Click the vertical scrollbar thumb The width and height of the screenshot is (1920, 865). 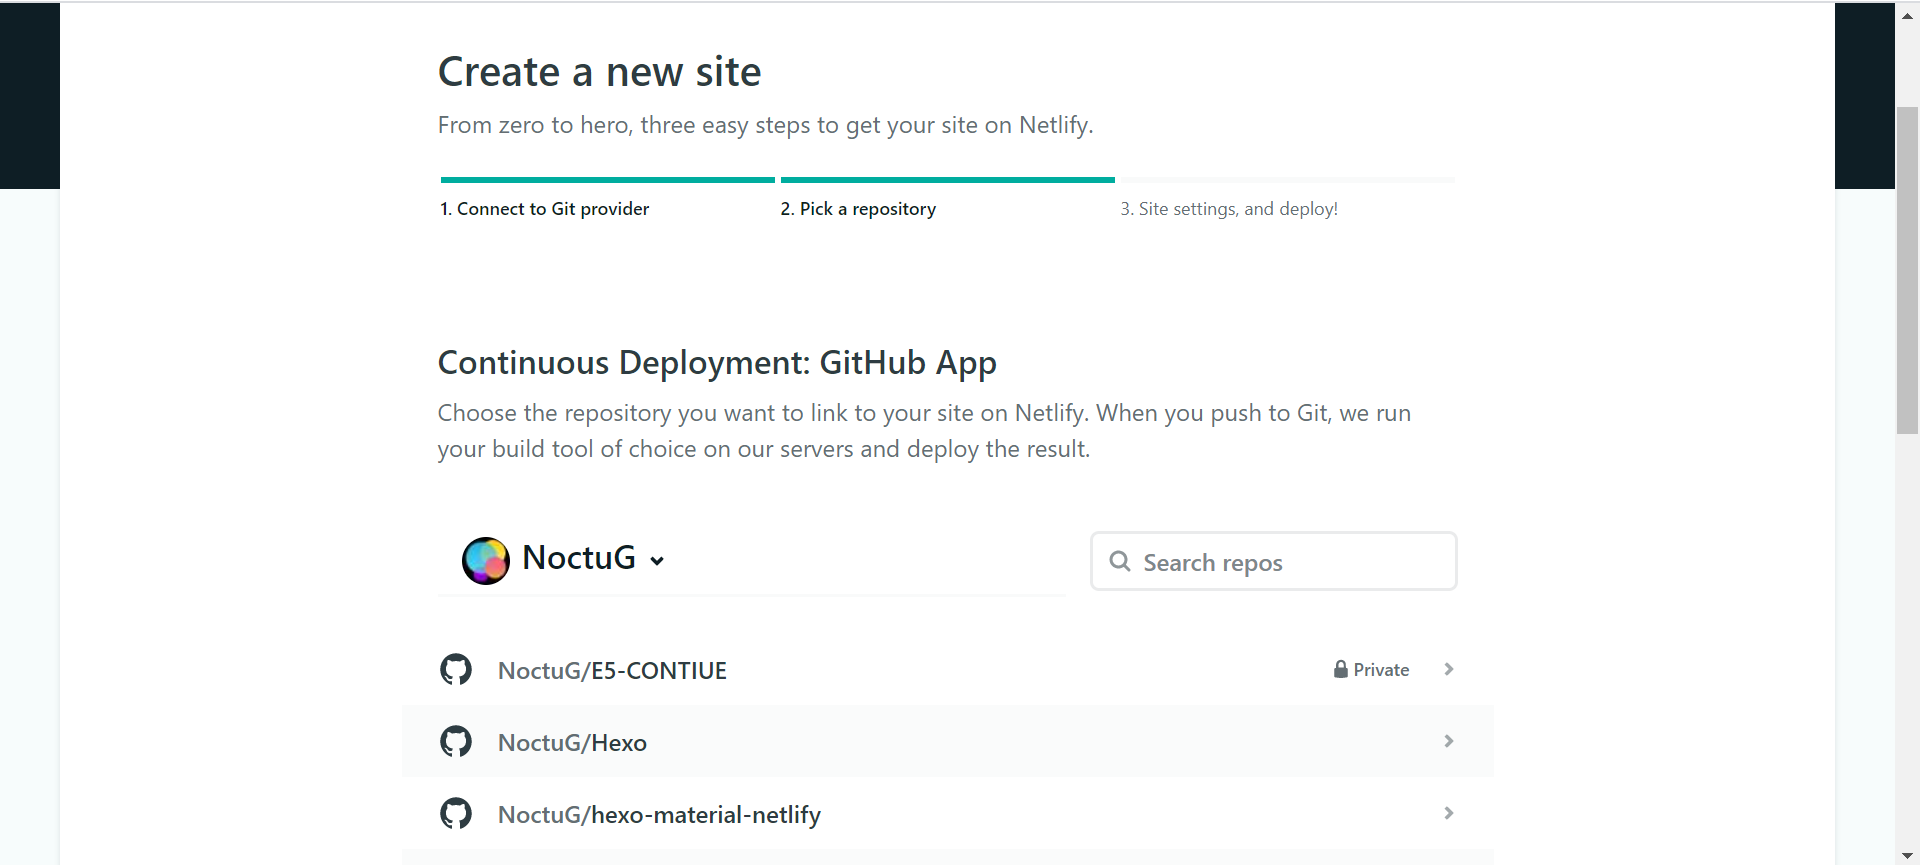click(1907, 270)
